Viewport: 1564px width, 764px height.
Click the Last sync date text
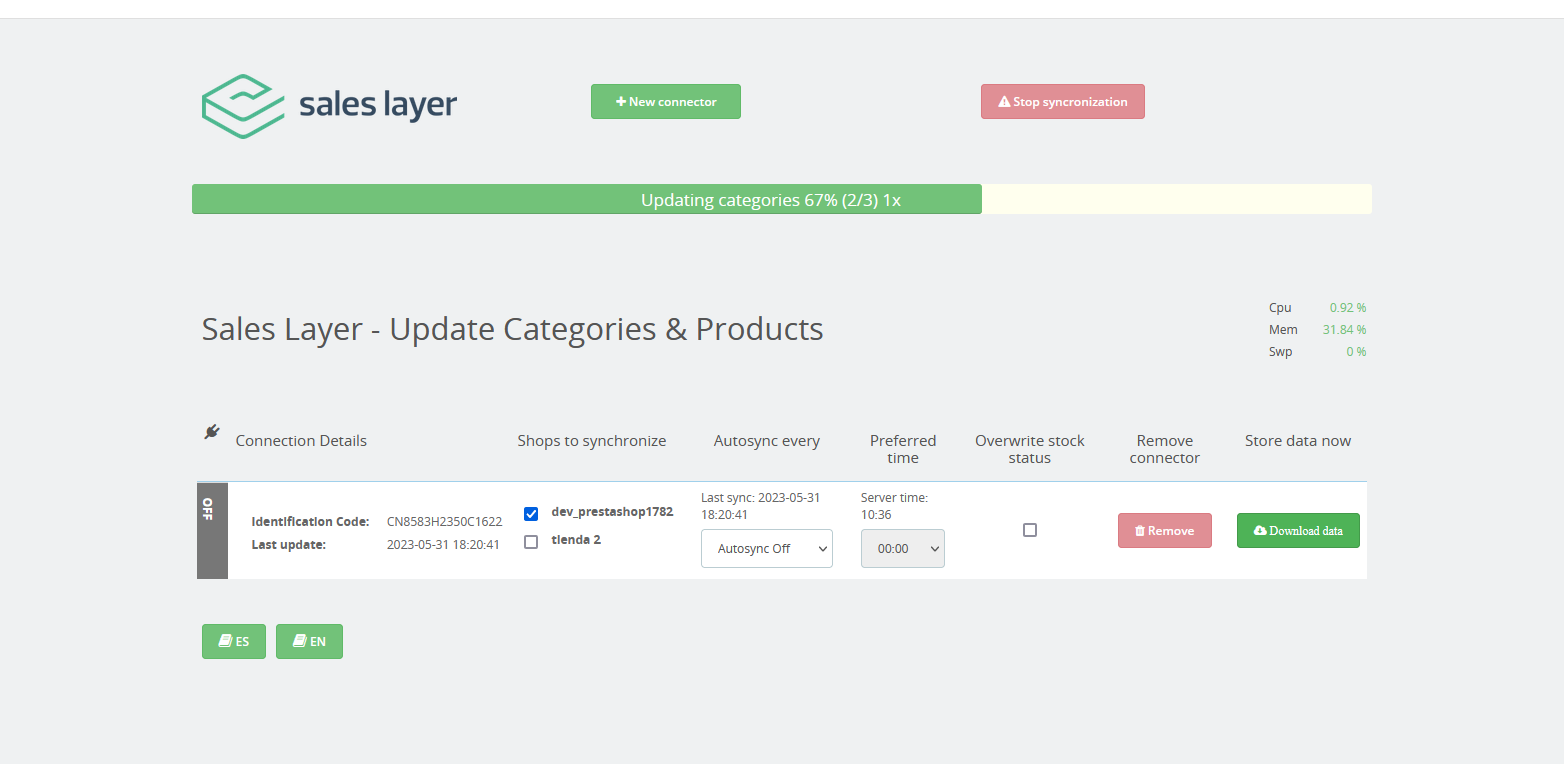click(x=760, y=506)
